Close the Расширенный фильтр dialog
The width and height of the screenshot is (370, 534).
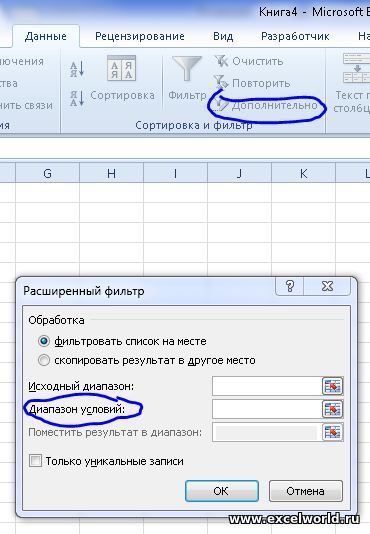(x=327, y=286)
